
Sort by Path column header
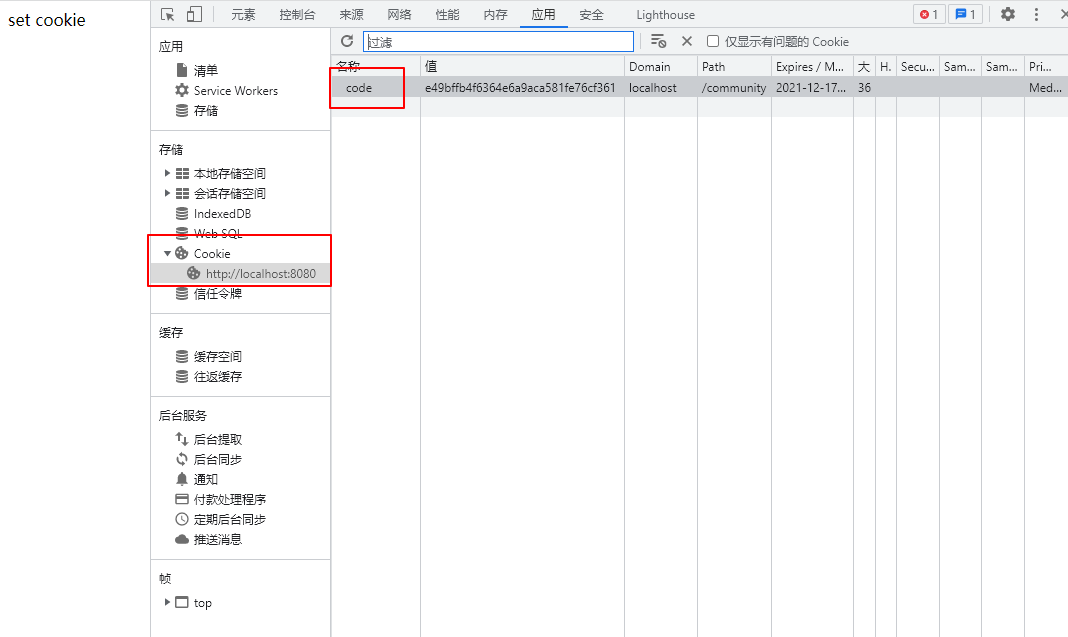[x=734, y=67]
